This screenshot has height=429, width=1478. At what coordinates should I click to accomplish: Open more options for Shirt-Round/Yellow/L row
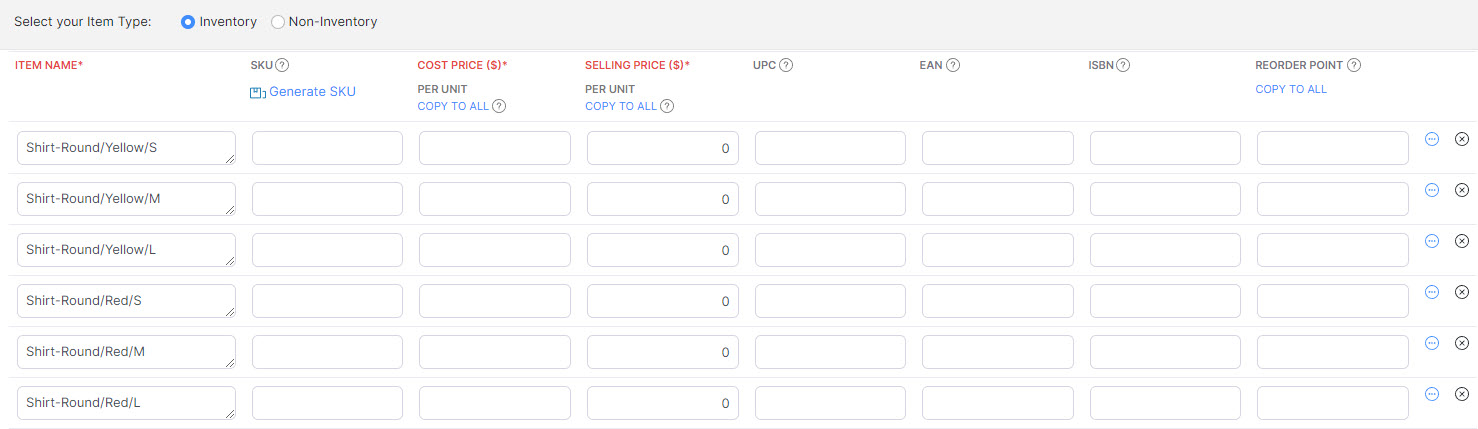click(x=1432, y=241)
